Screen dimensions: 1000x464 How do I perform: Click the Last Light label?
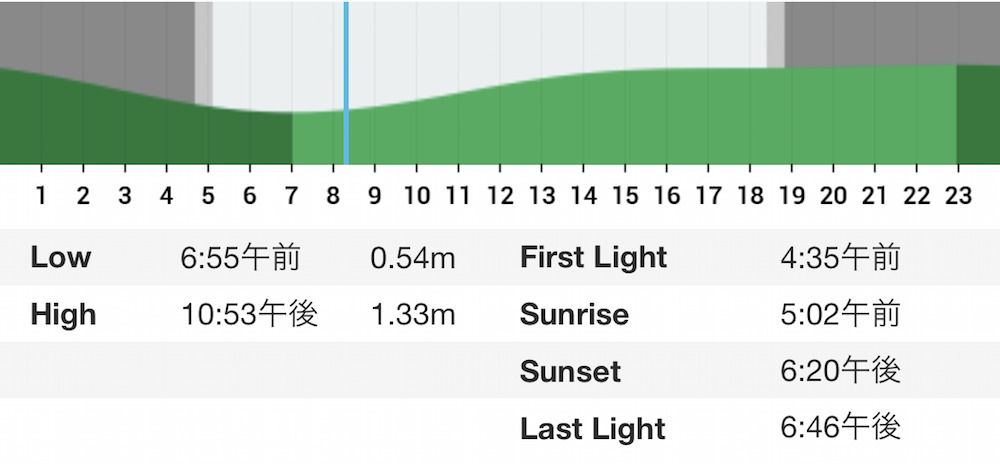[592, 429]
